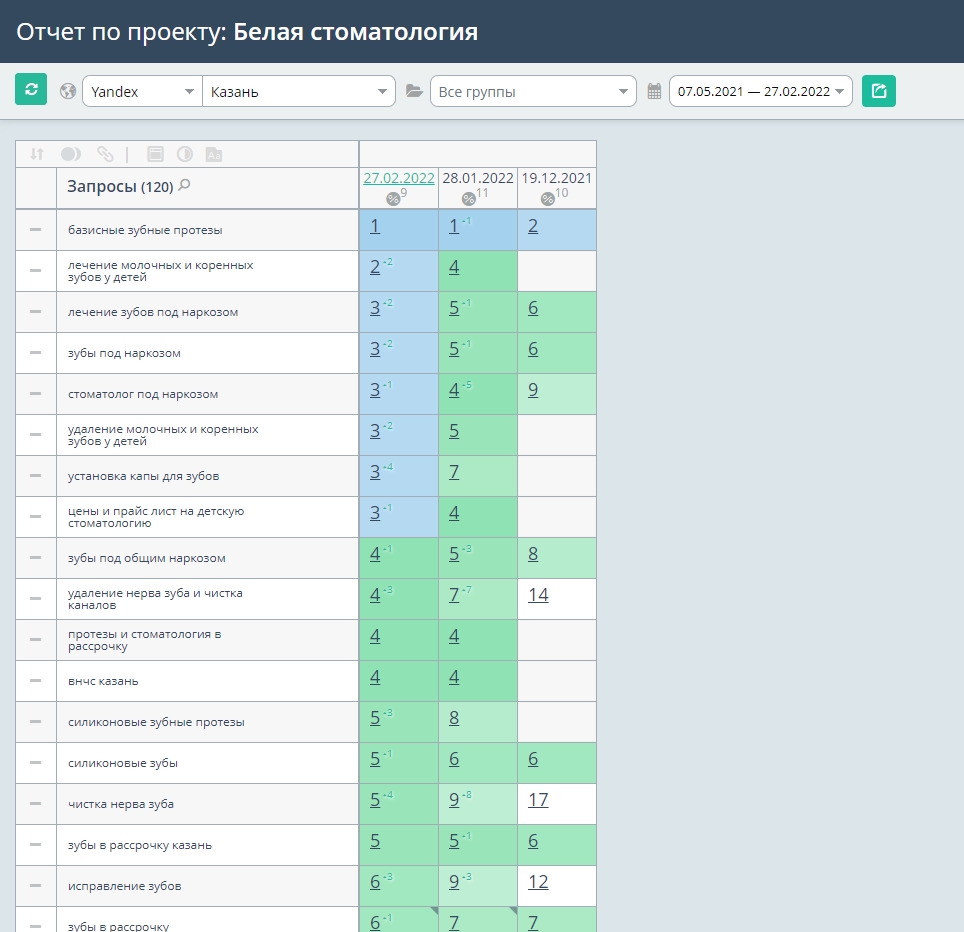Select the query лечение зубов под наркозом
The height and width of the screenshot is (932, 964).
click(152, 312)
